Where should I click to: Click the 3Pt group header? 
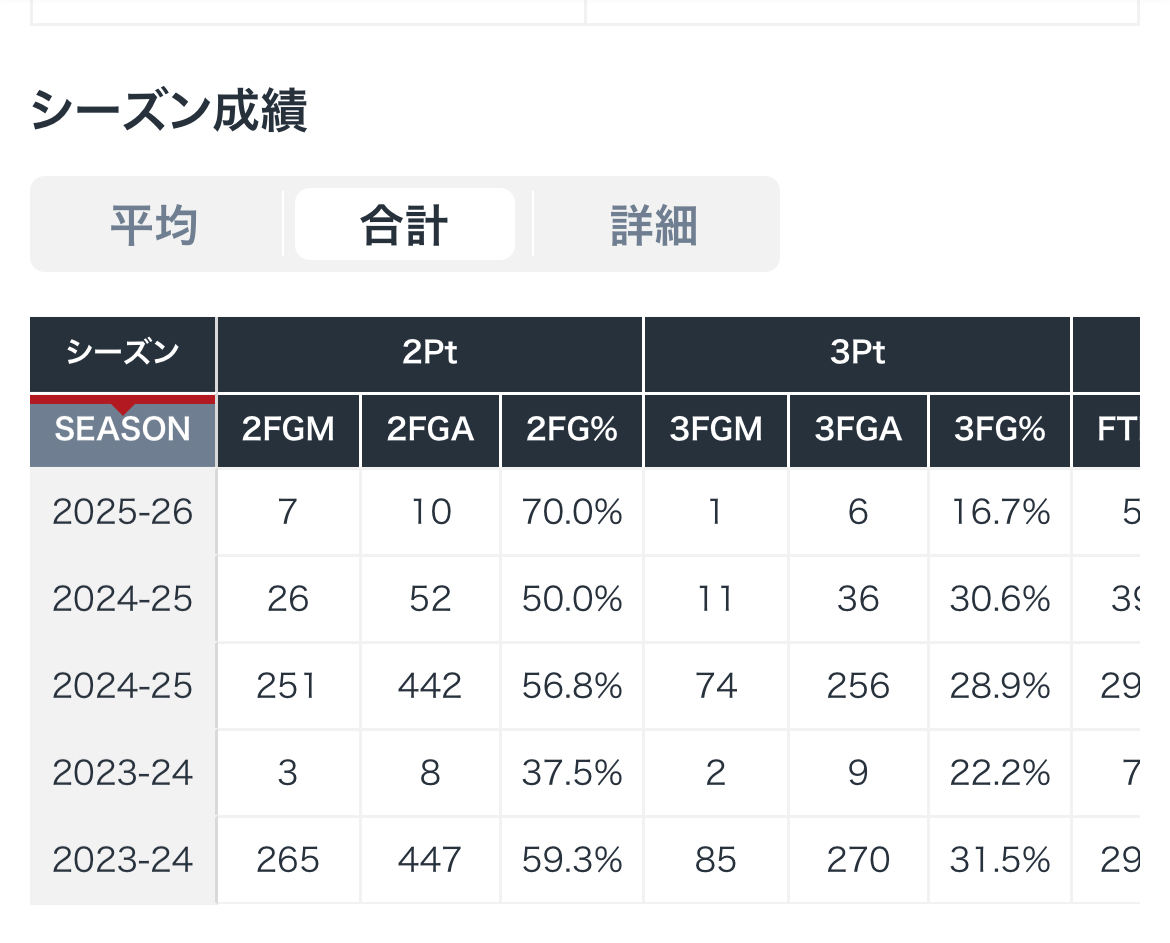pos(858,354)
